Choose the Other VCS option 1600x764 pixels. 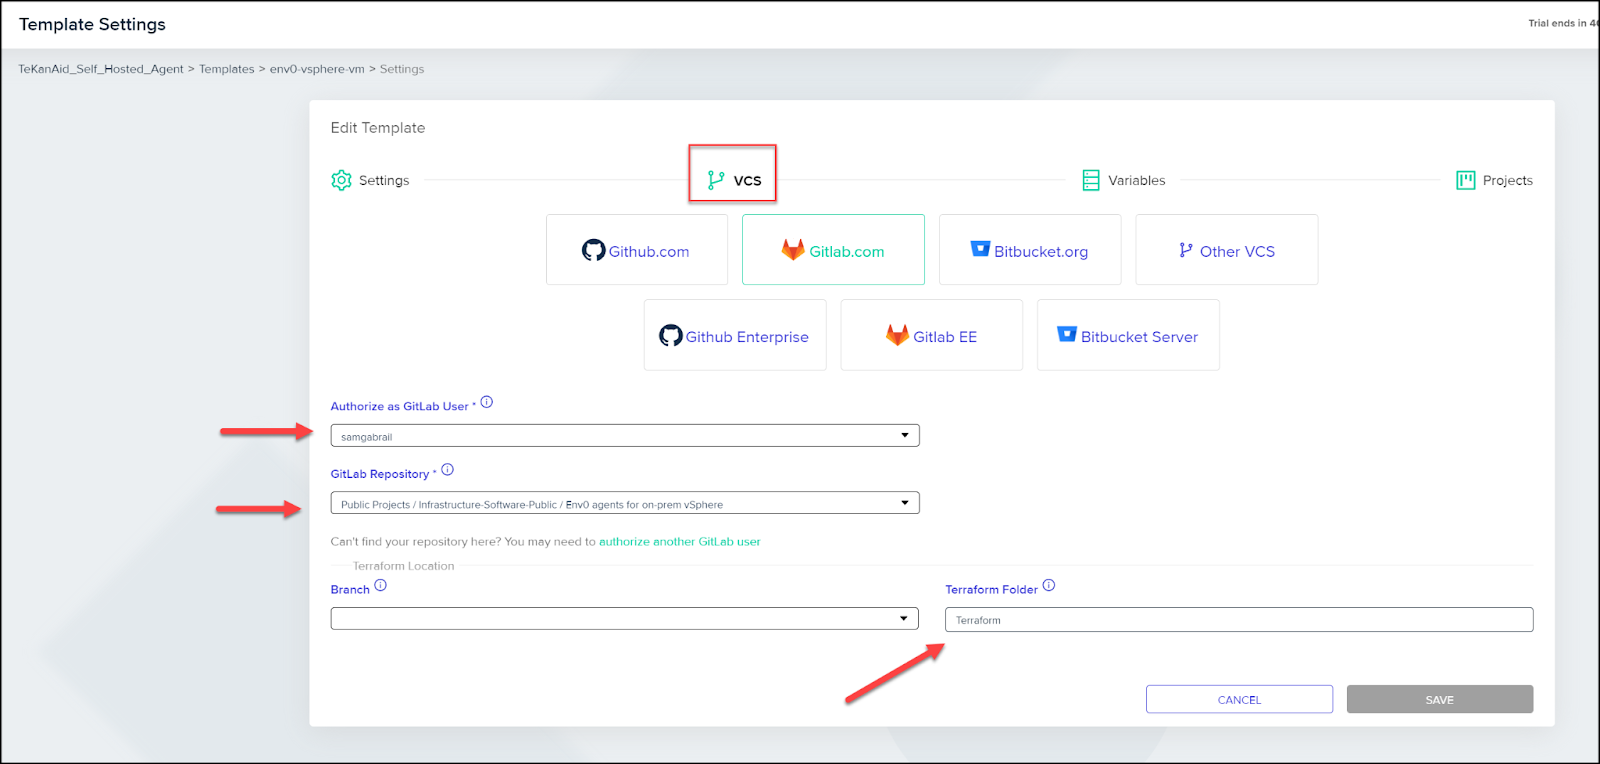[x=1227, y=250]
